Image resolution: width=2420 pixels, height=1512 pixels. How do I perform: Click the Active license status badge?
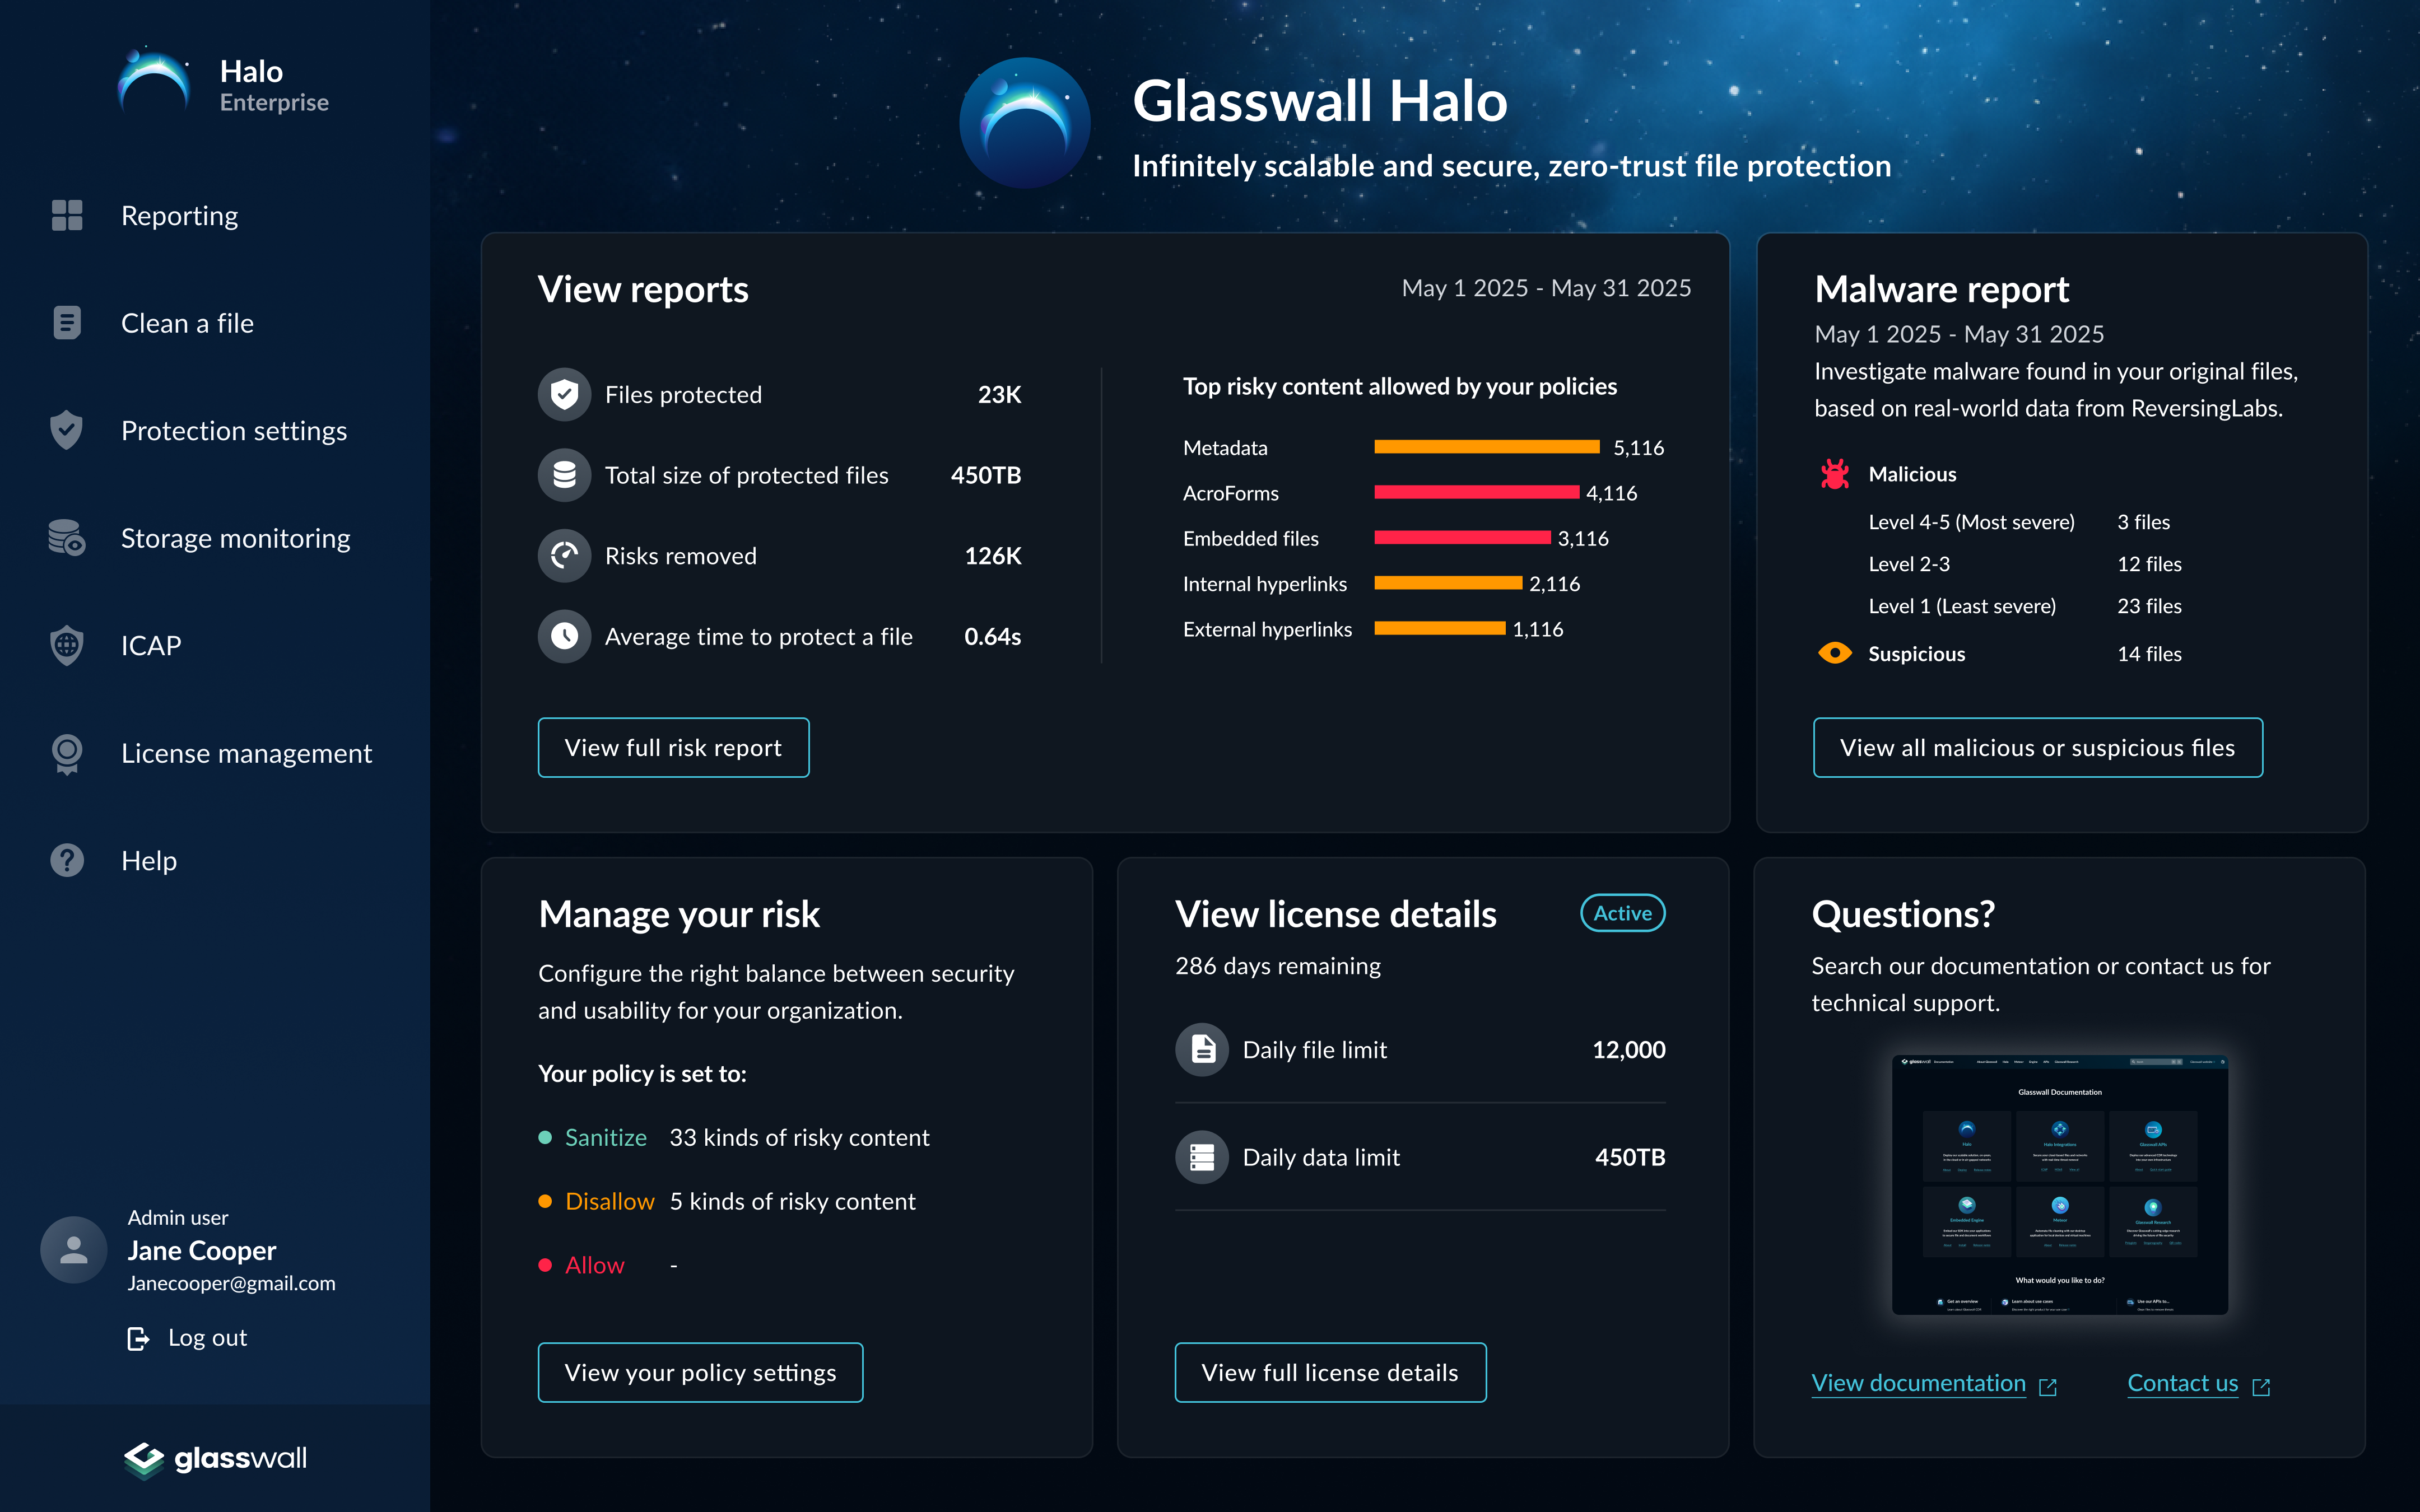click(1623, 913)
